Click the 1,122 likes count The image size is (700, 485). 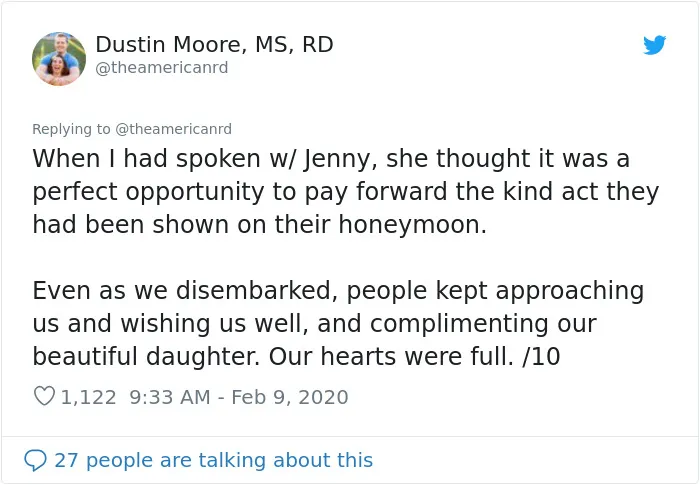[88, 397]
